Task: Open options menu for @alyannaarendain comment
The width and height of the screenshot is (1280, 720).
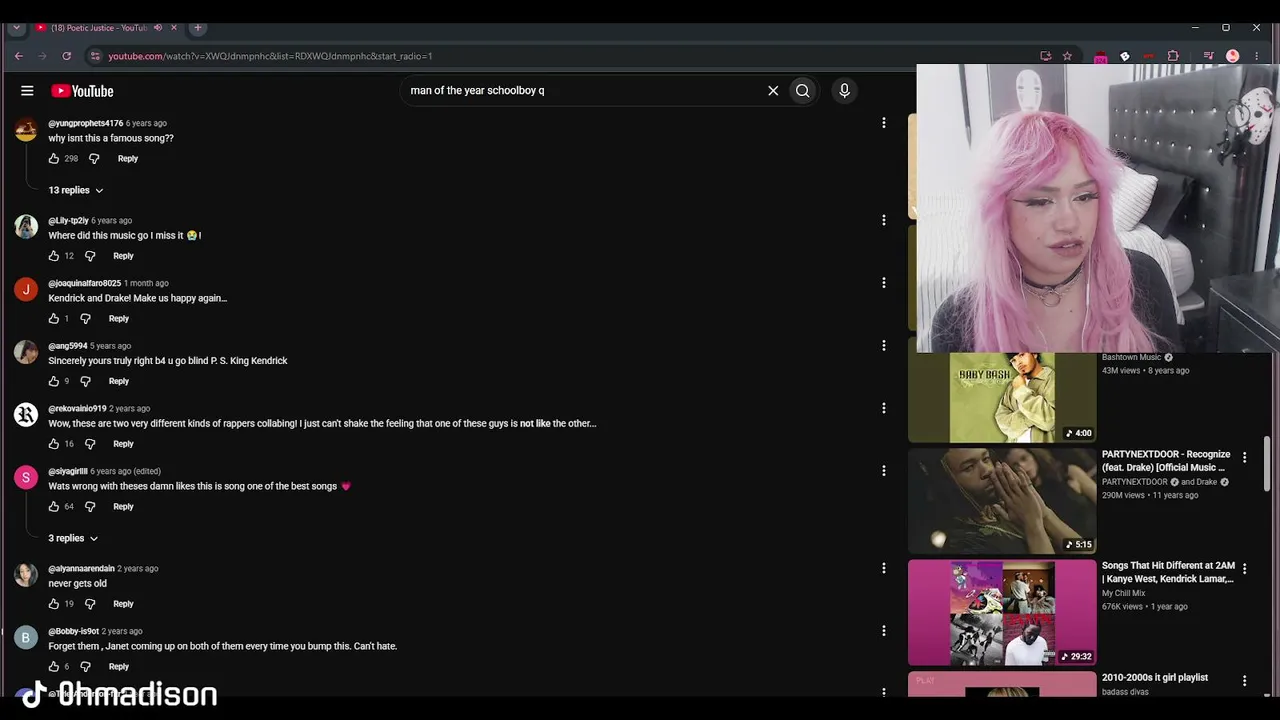Action: 883,568
